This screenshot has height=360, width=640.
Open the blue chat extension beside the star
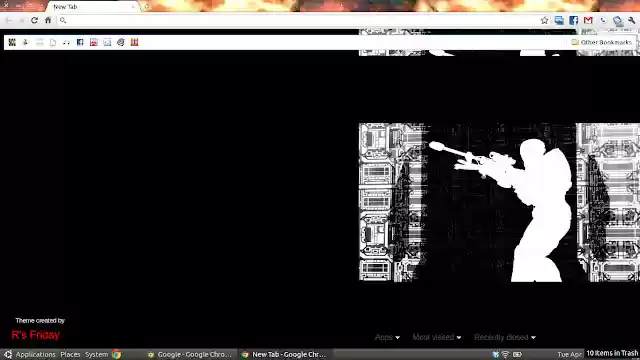tap(559, 20)
